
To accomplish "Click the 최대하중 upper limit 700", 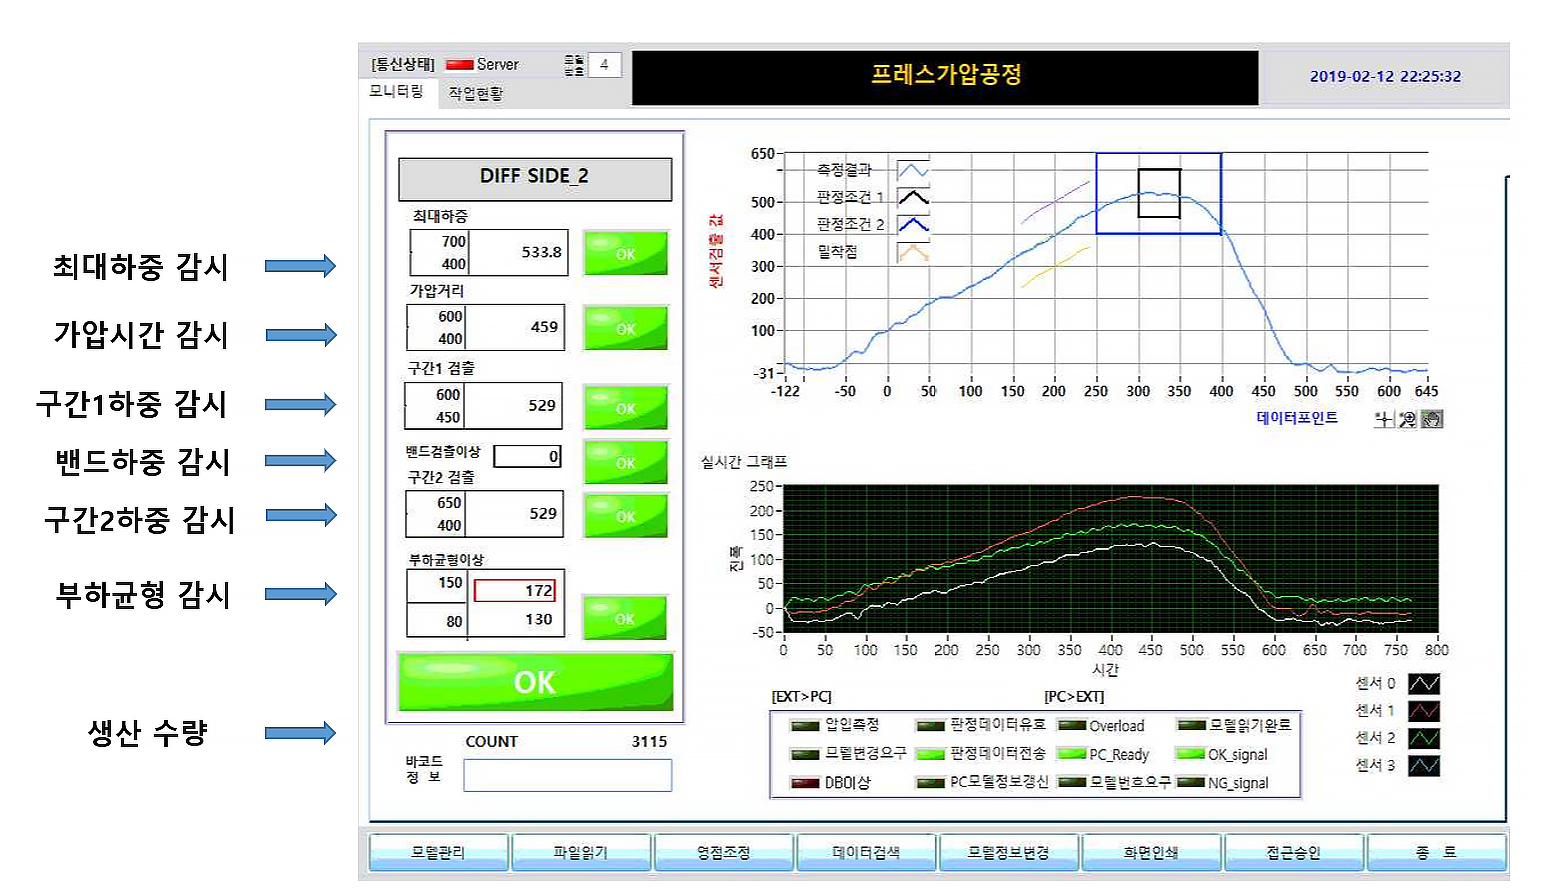I will pos(454,242).
